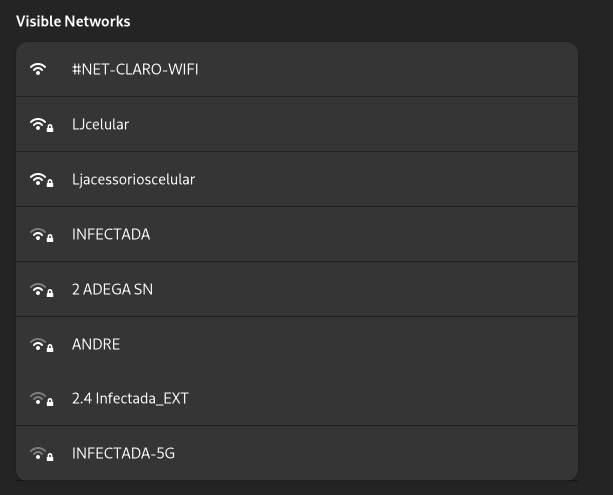
Task: Click the Visible Networks heading
Action: (x=73, y=22)
